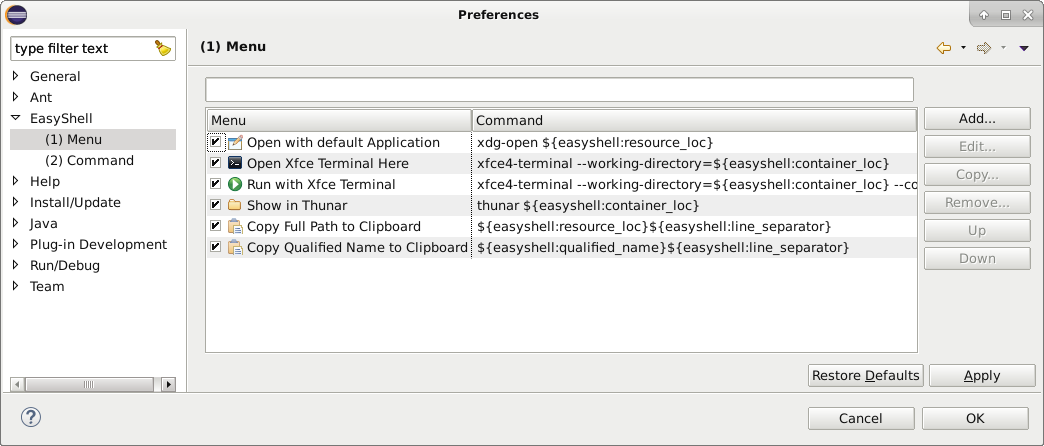
Task: Click the Copy Qualified Name clipboard icon
Action: click(235, 248)
